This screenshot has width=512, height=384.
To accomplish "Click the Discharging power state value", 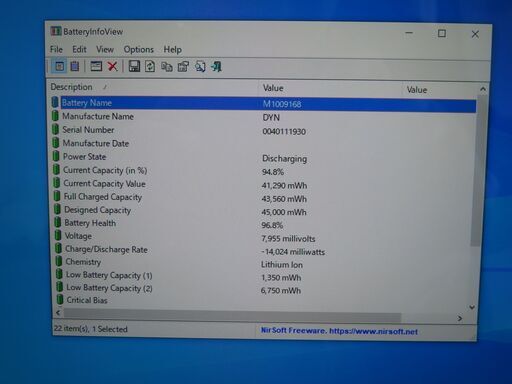I will tap(284, 158).
